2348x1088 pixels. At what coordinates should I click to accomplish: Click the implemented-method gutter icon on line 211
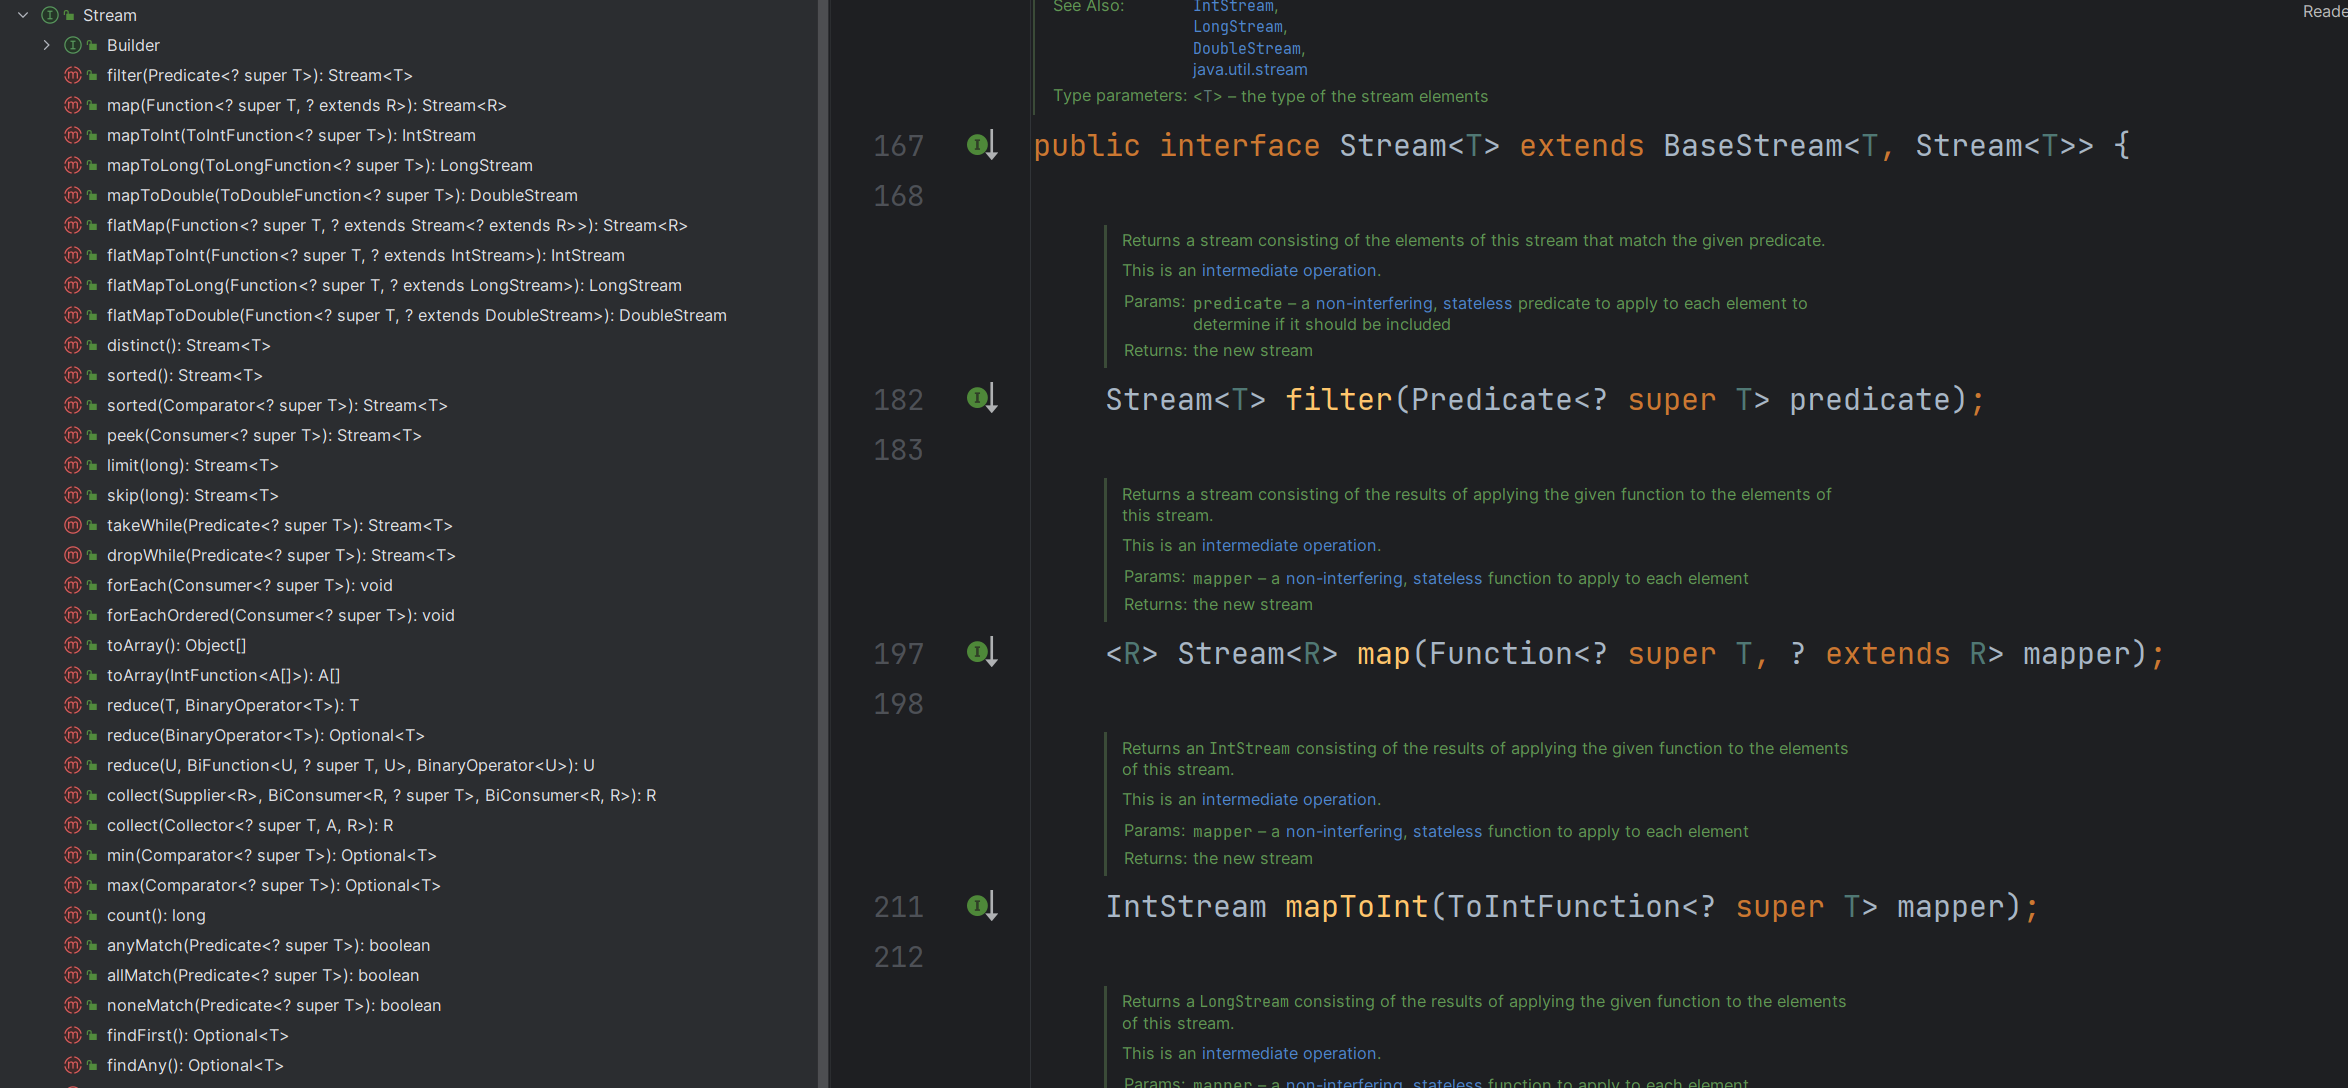point(982,906)
